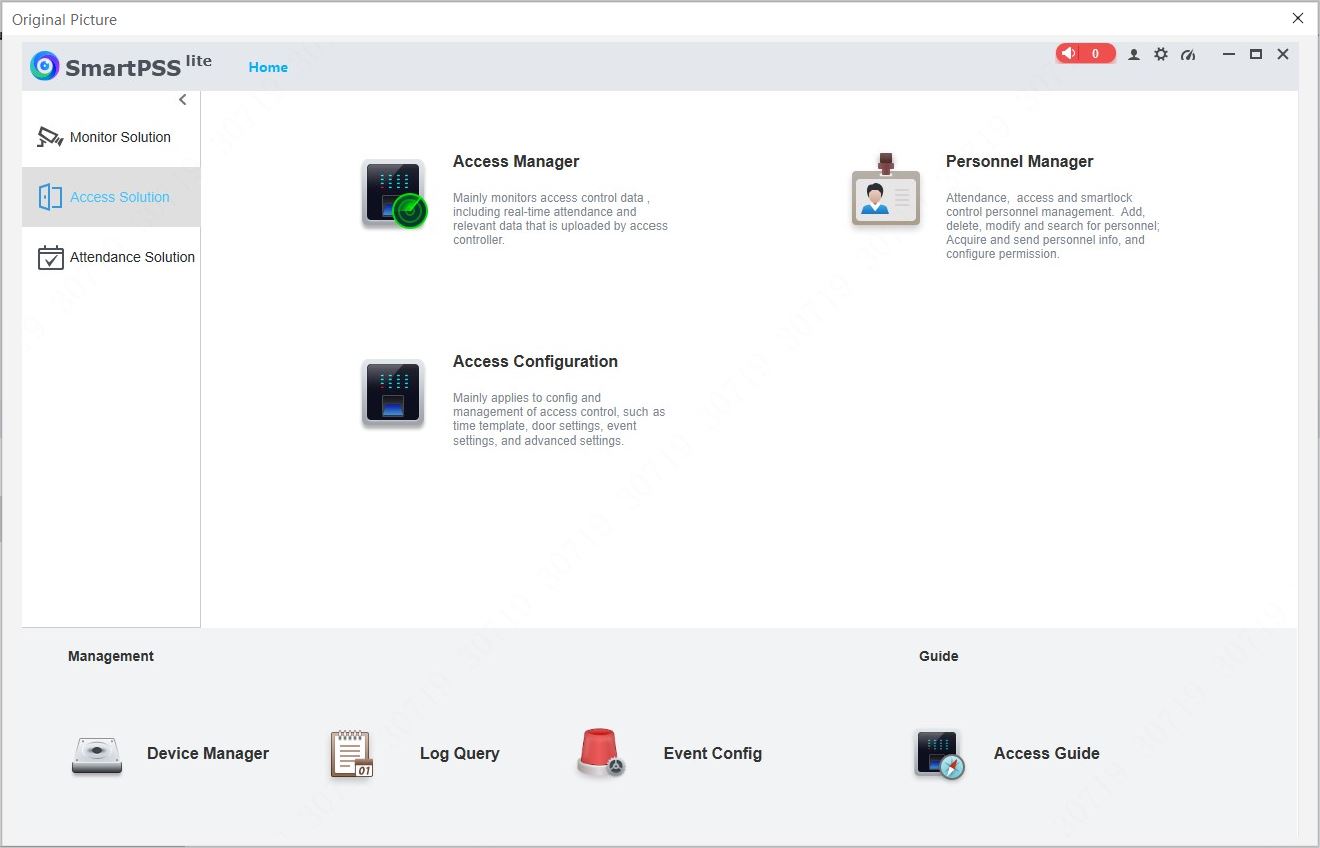Click the Personnel Manager title

point(1019,161)
